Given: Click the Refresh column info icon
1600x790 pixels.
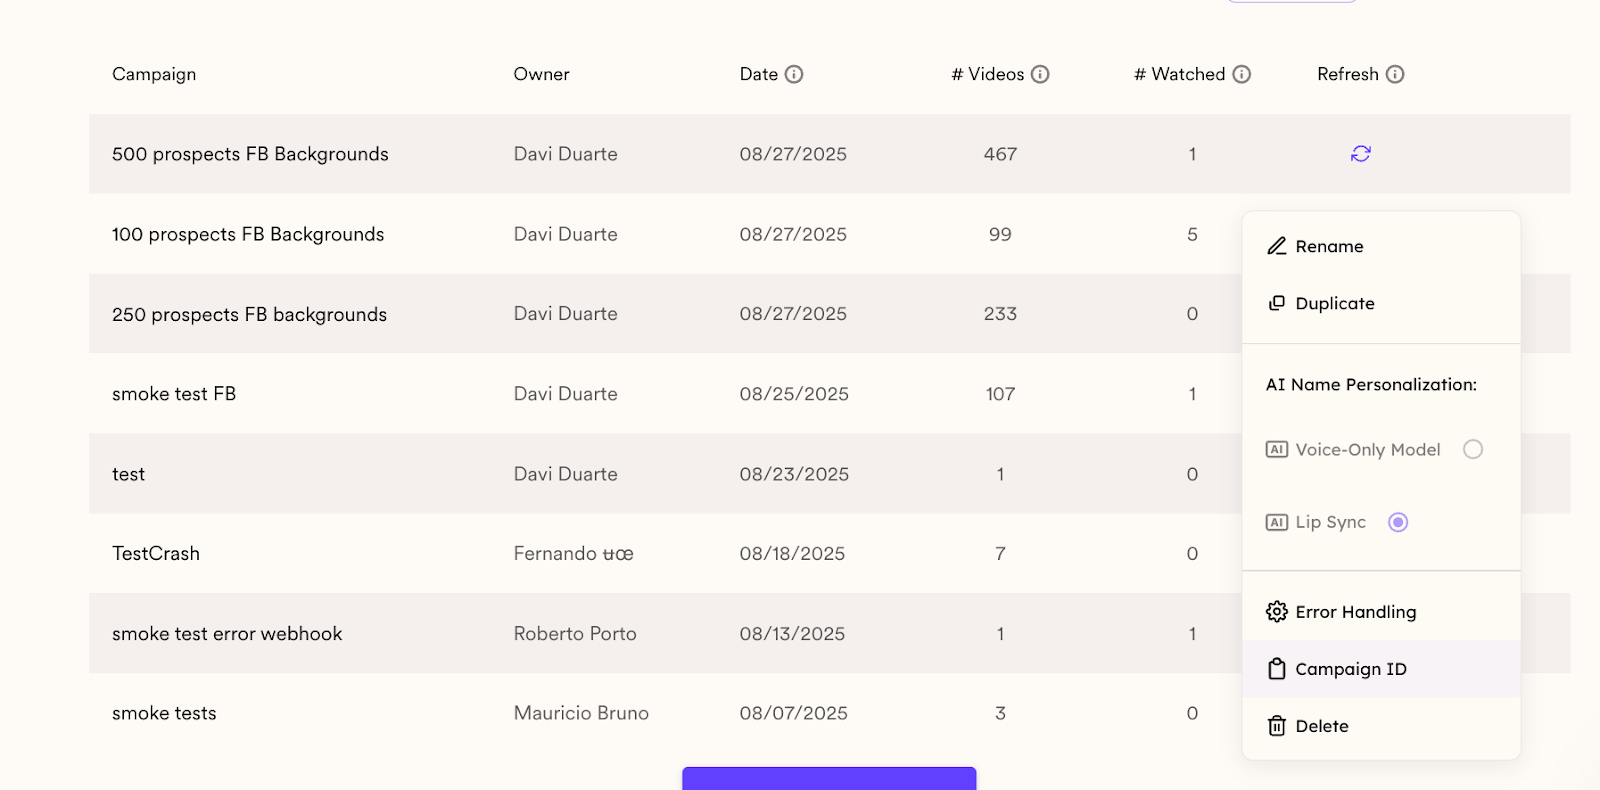Looking at the screenshot, I should [1395, 74].
